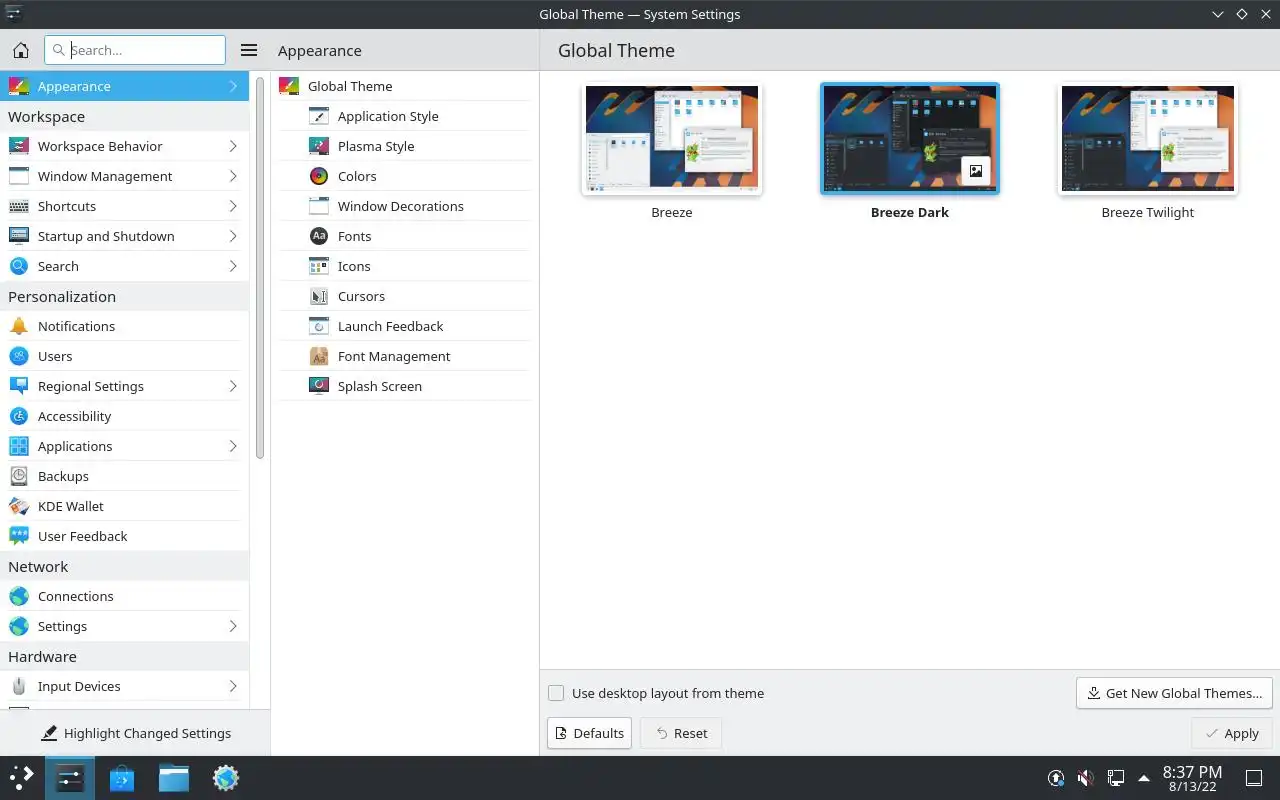Click the home icon in System Settings

click(x=20, y=50)
